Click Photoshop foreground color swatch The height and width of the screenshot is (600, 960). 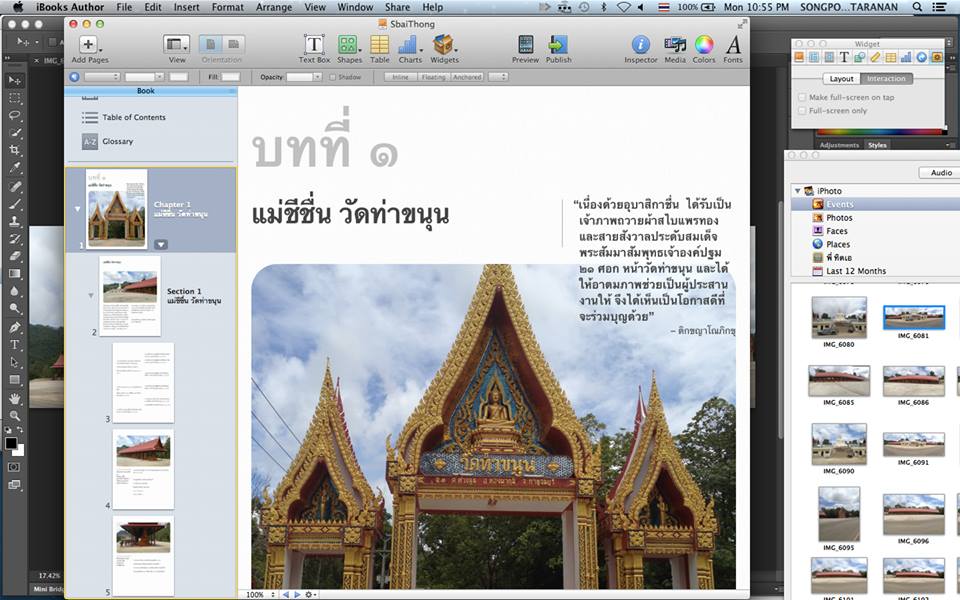point(11,443)
